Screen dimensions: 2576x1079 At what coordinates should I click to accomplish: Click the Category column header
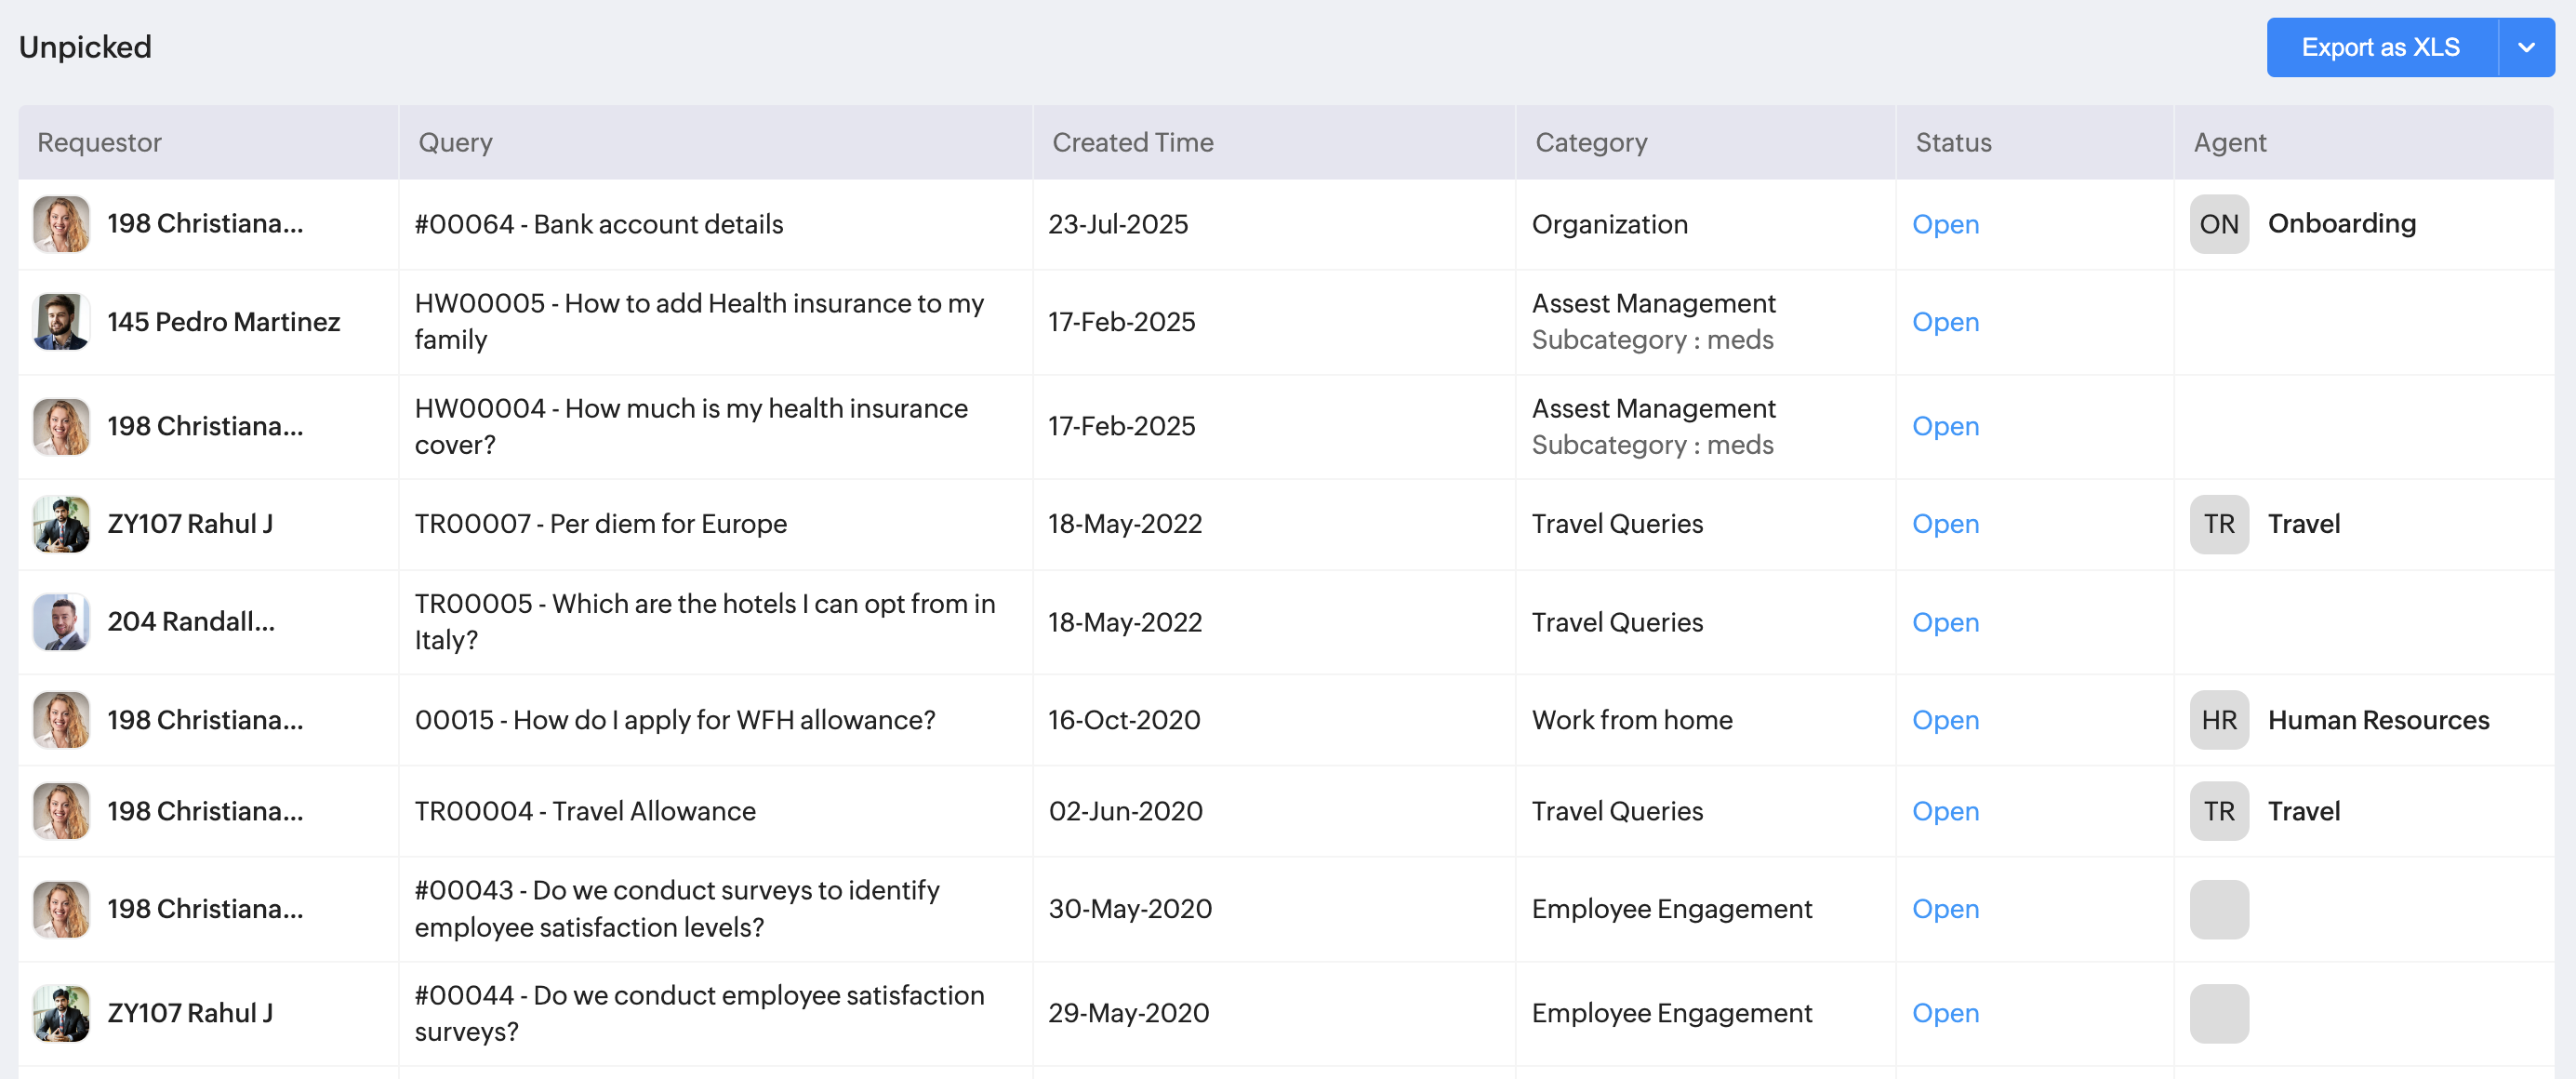(x=1591, y=143)
